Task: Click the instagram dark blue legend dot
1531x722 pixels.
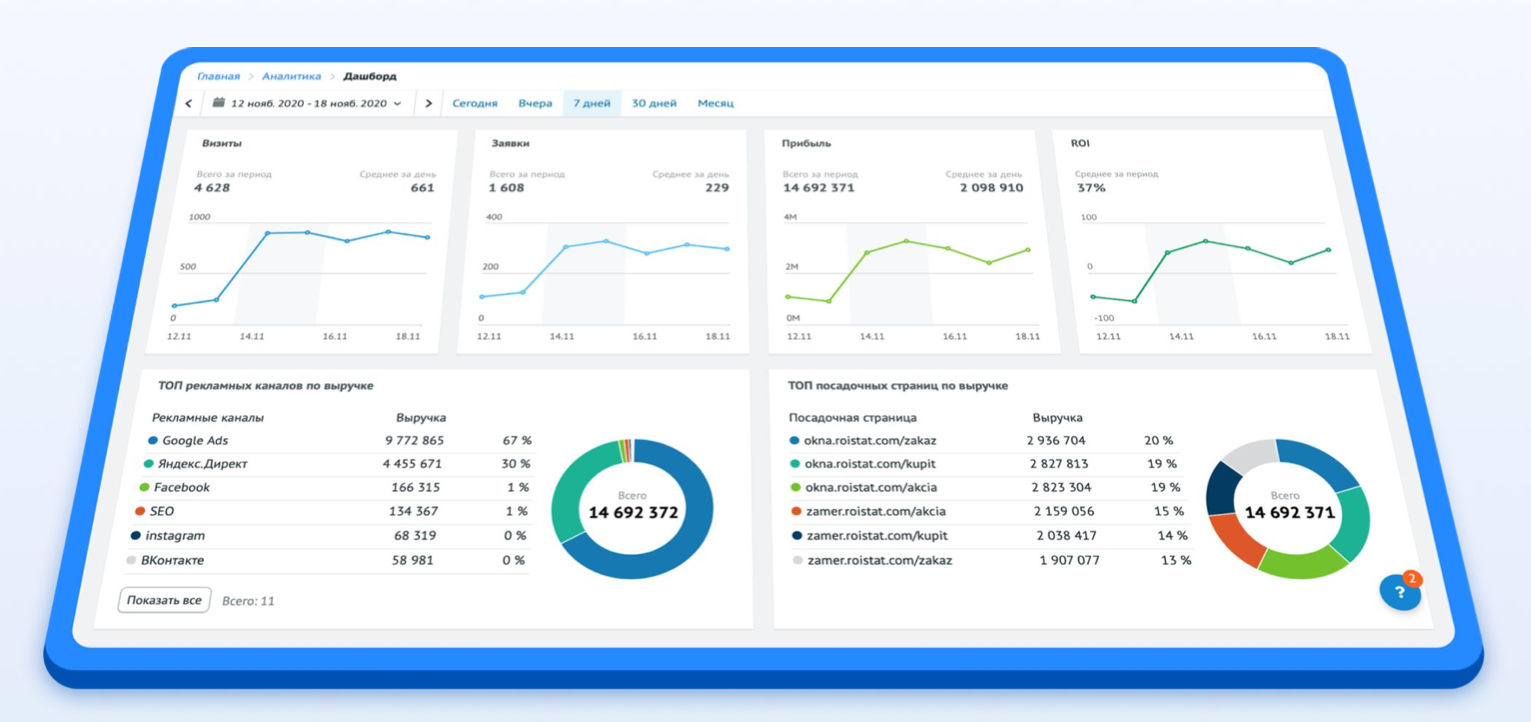Action: tap(136, 536)
